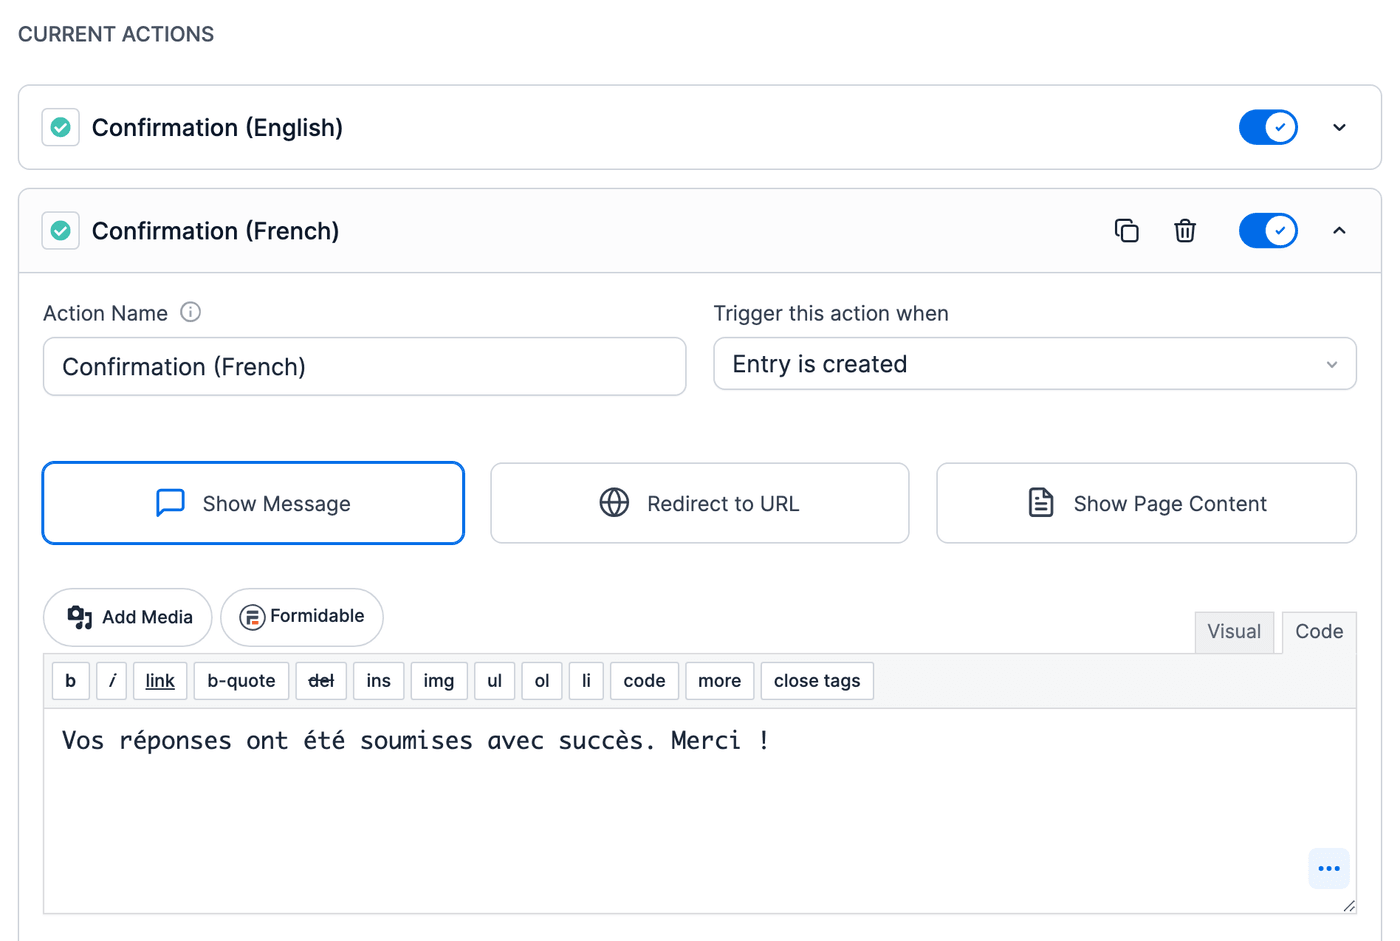Switch to the Code editor tab
This screenshot has height=941, width=1400.
point(1319,632)
